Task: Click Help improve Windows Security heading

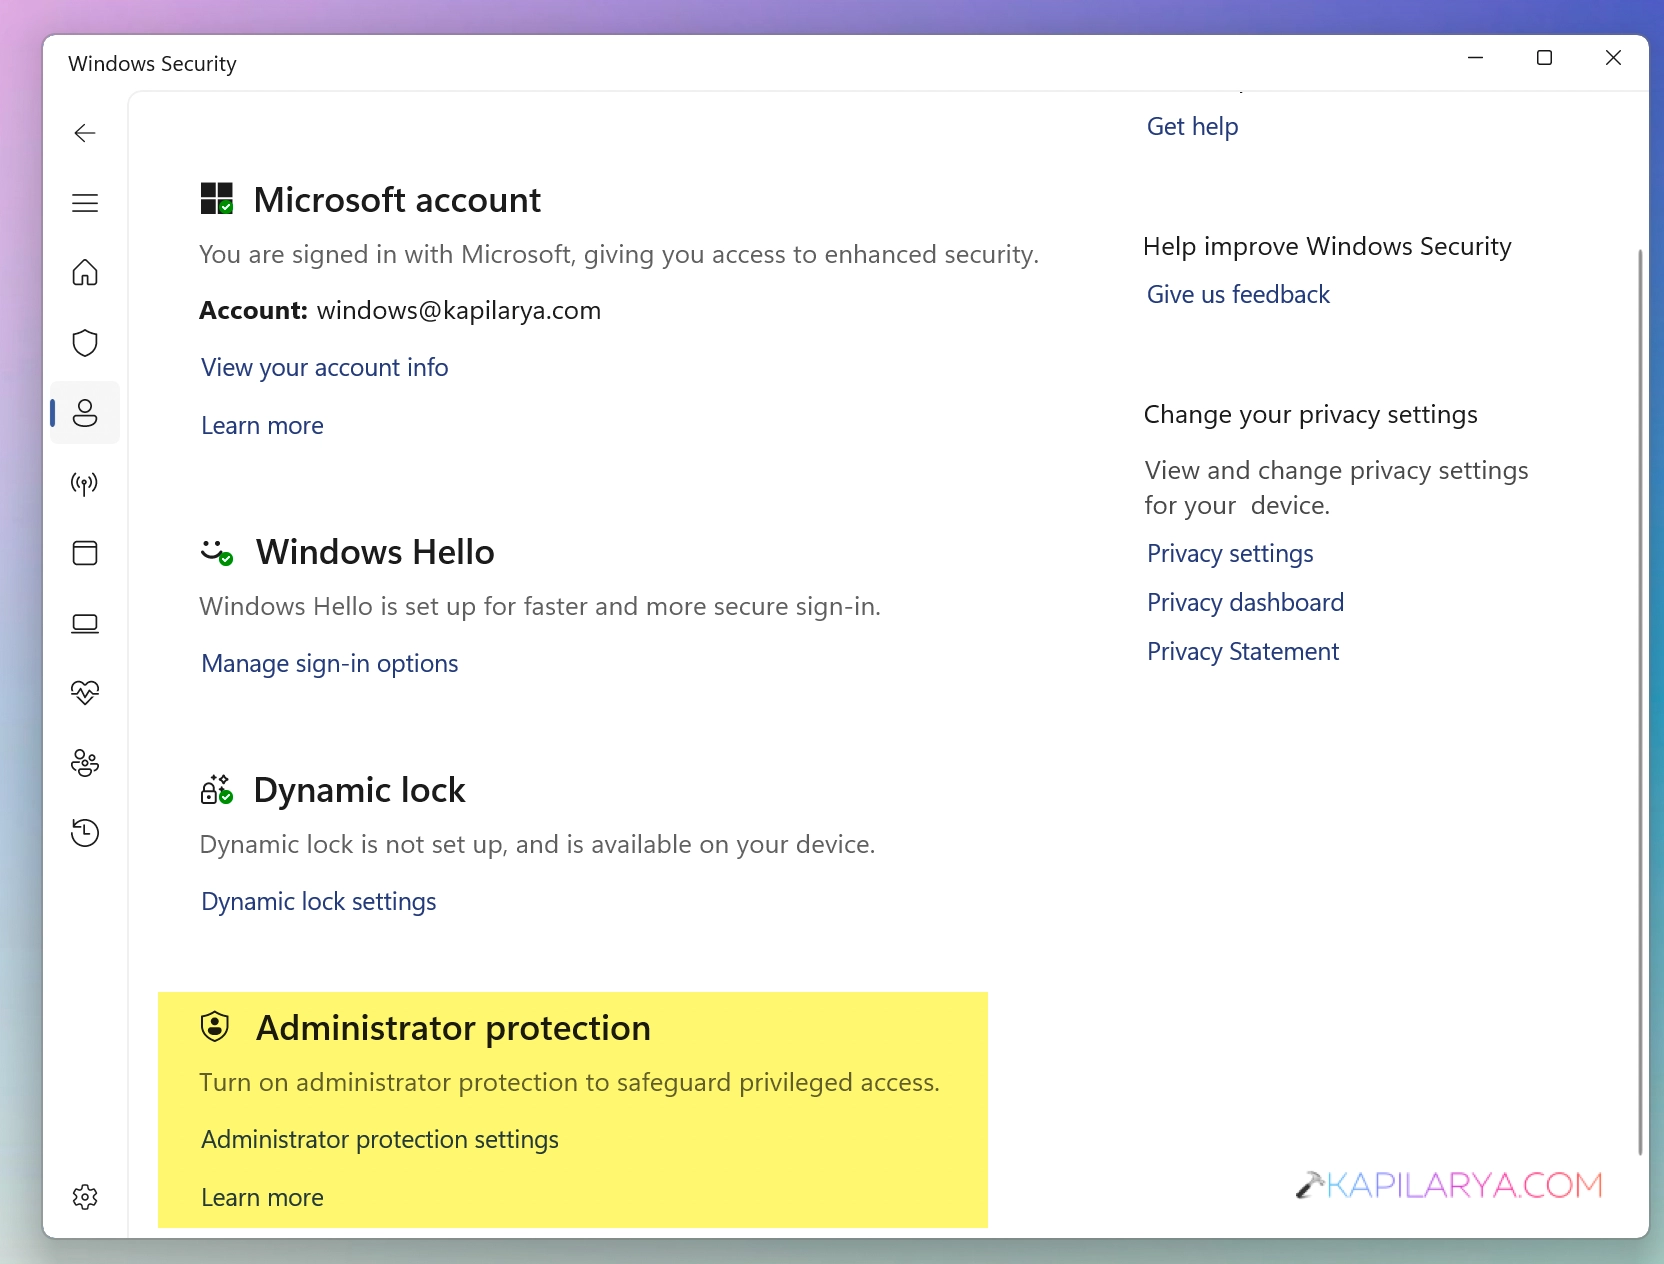Action: coord(1327,246)
